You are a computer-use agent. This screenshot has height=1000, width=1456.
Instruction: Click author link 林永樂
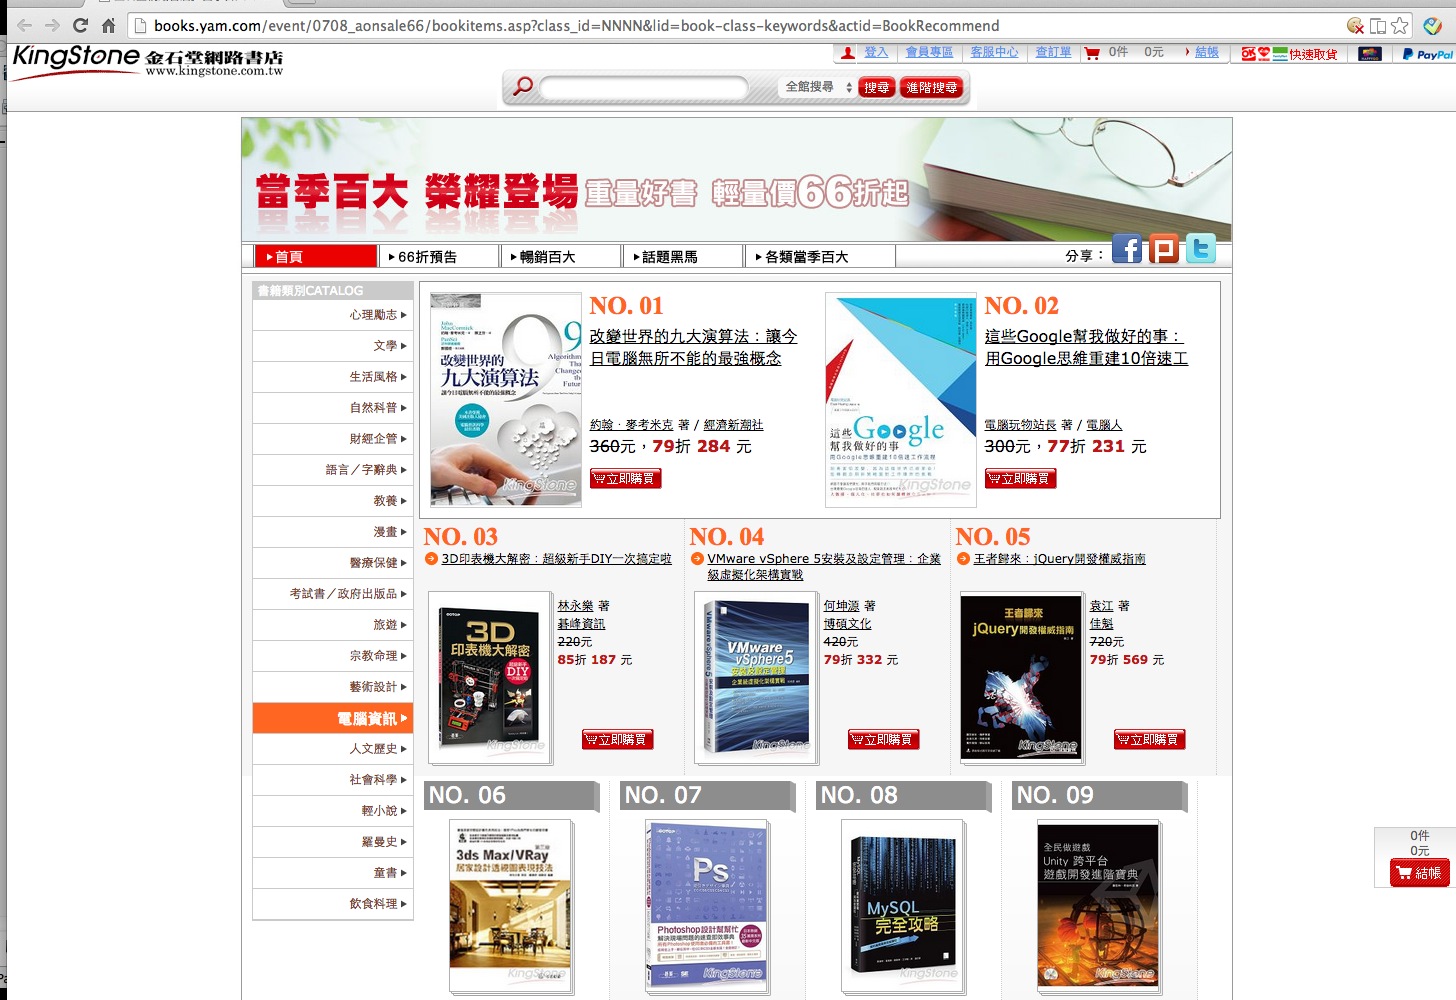[575, 606]
